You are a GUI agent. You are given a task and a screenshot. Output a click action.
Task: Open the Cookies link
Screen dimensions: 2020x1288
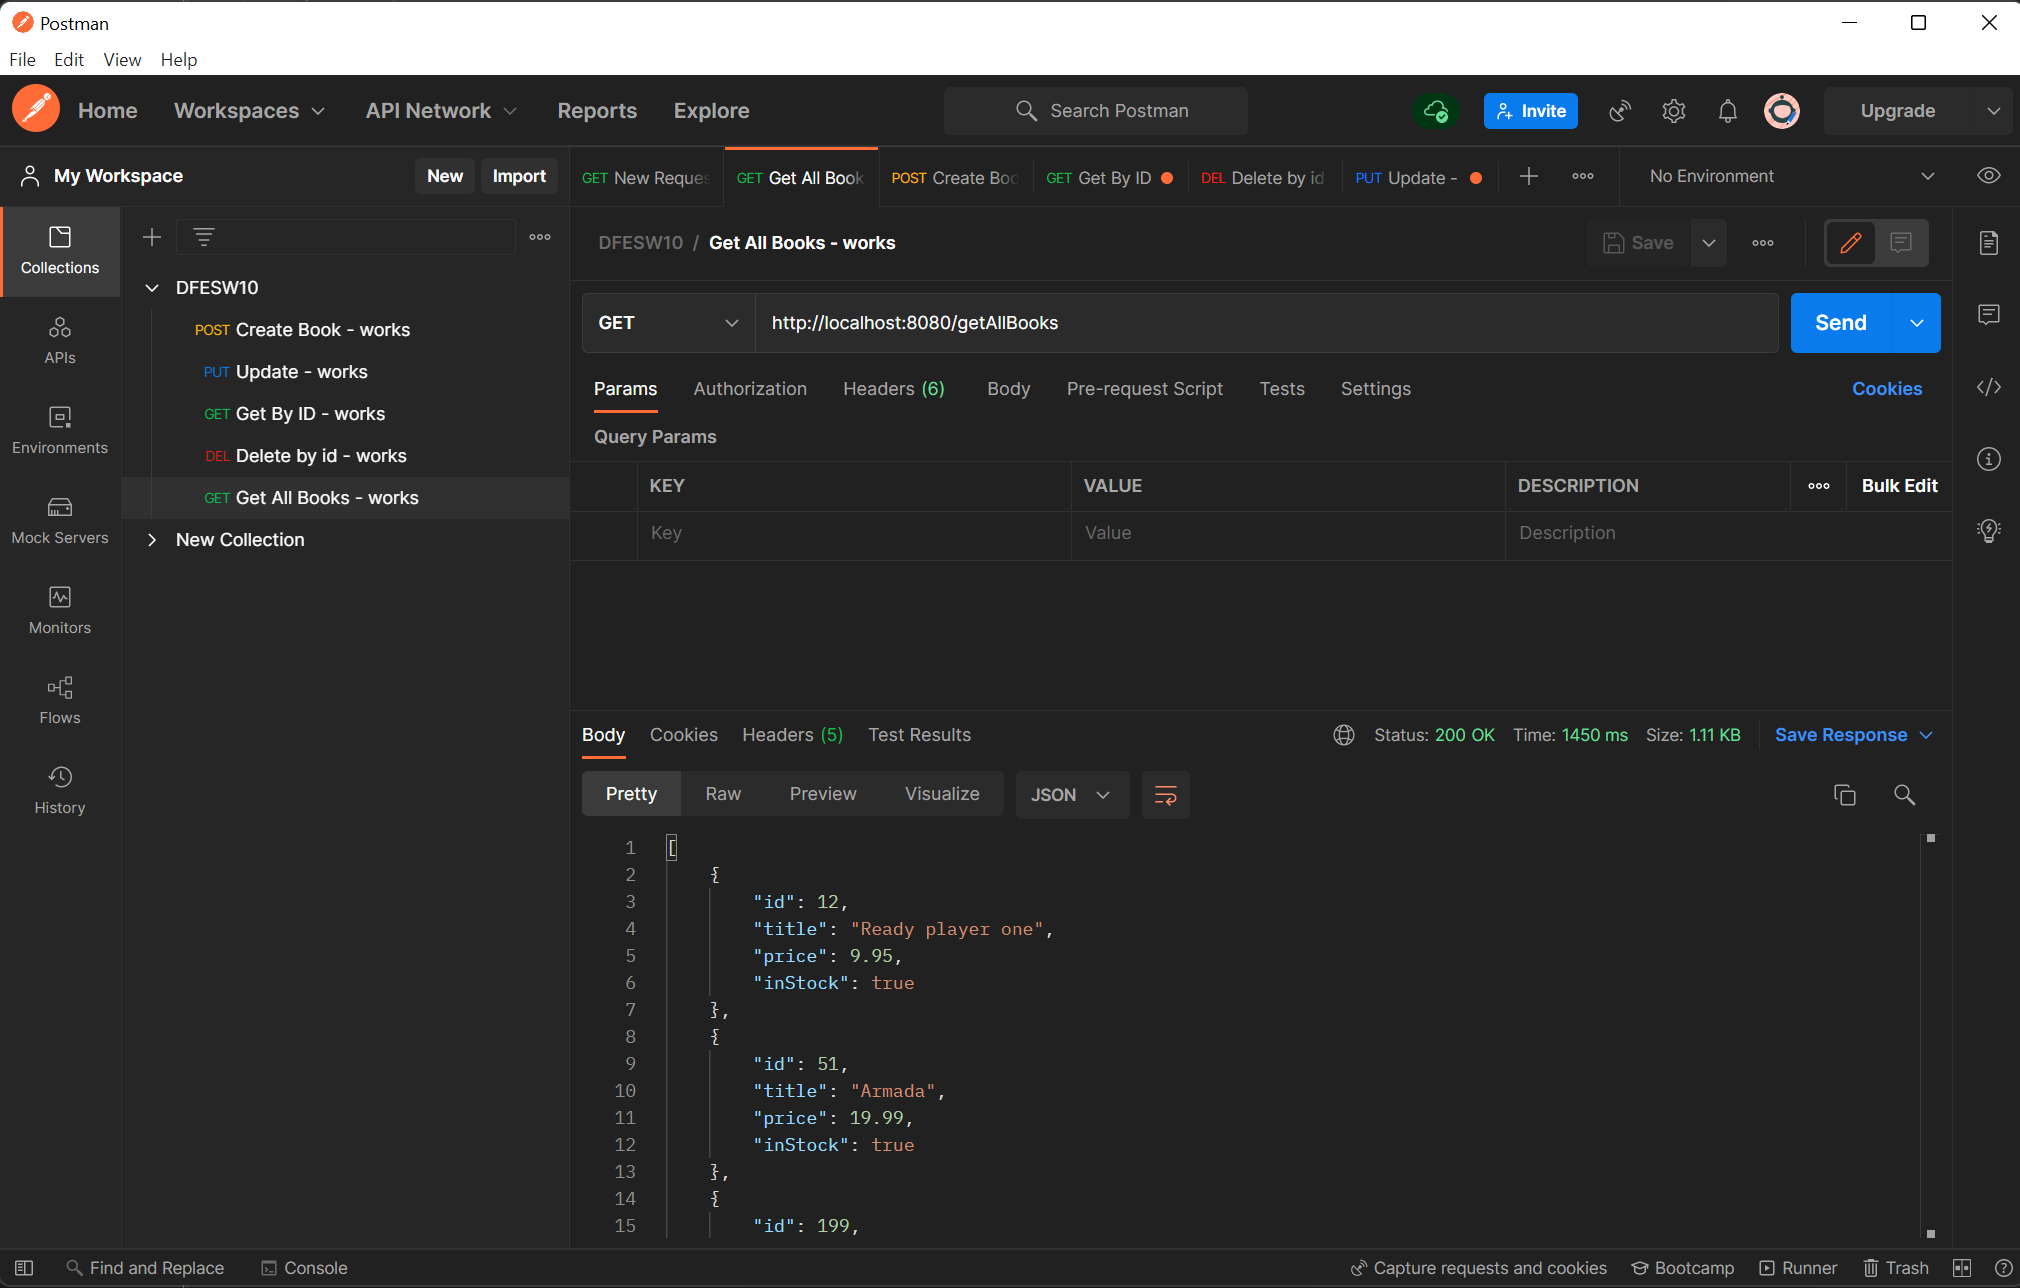click(x=1886, y=389)
